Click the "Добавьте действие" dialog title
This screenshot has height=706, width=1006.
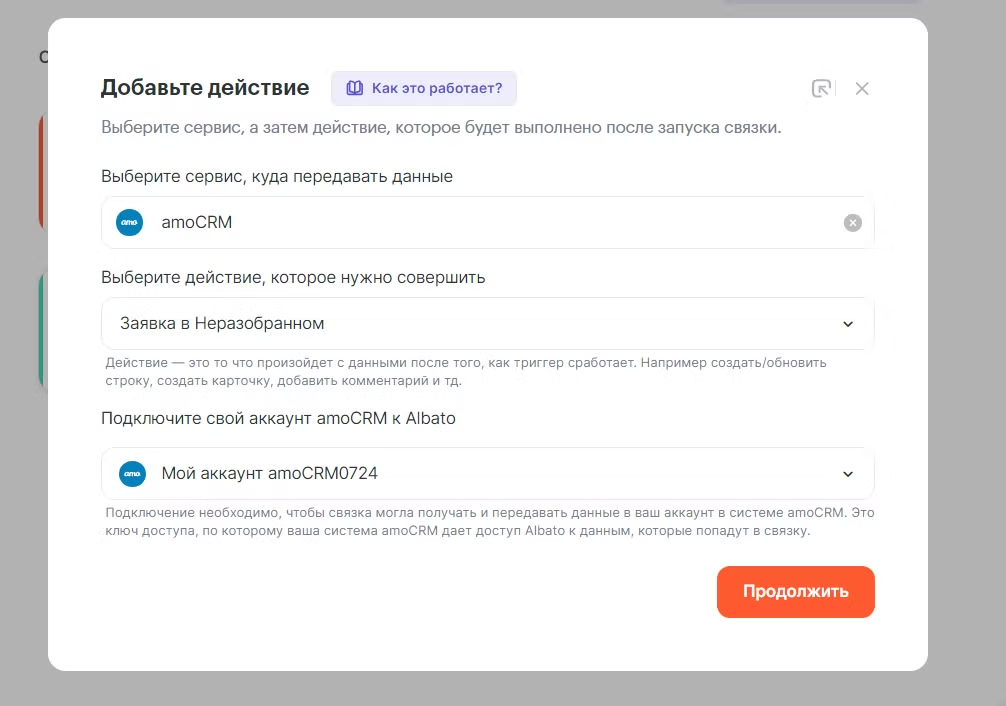click(x=205, y=88)
